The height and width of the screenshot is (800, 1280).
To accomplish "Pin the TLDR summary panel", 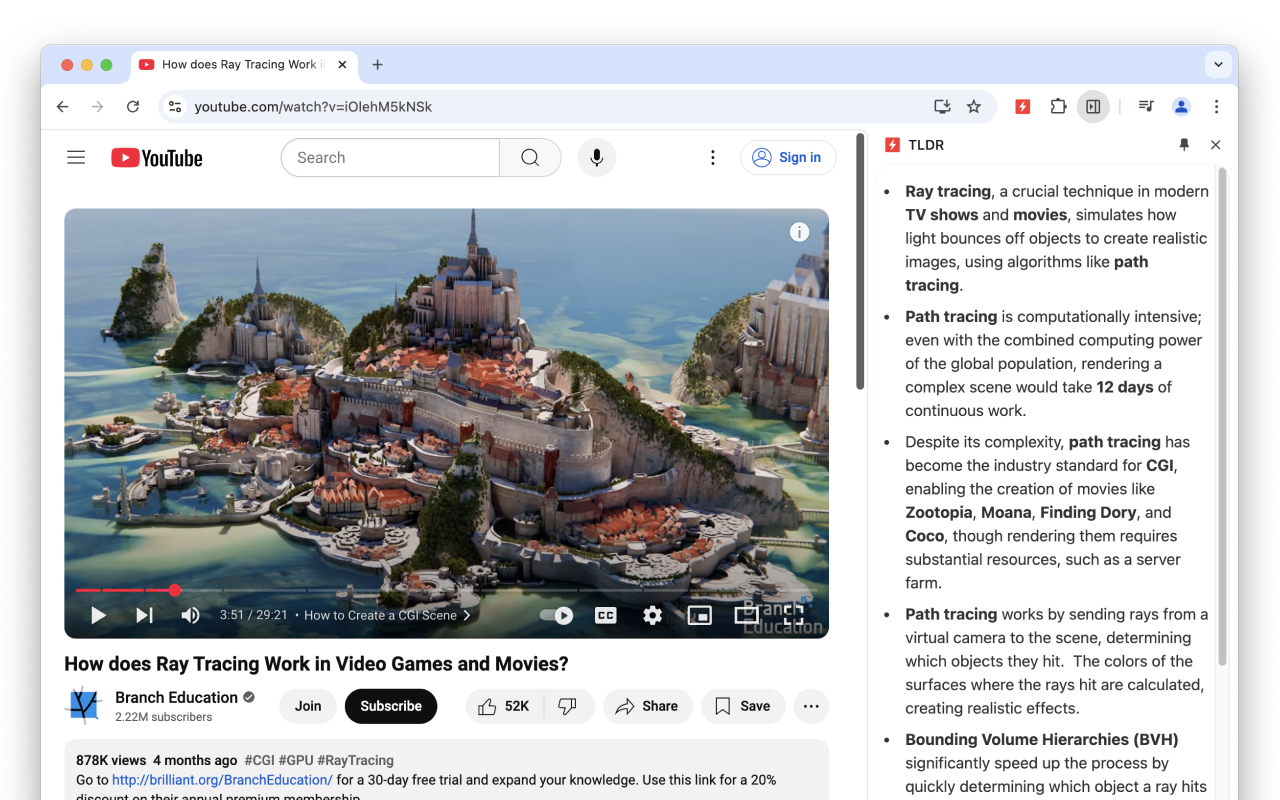I will 1184,144.
